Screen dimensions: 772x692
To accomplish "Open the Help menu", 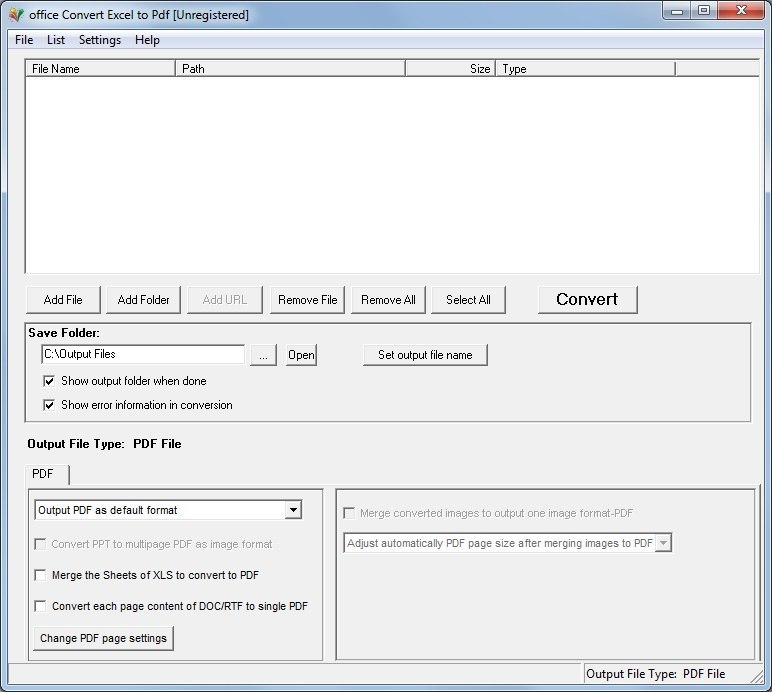I will pos(147,40).
